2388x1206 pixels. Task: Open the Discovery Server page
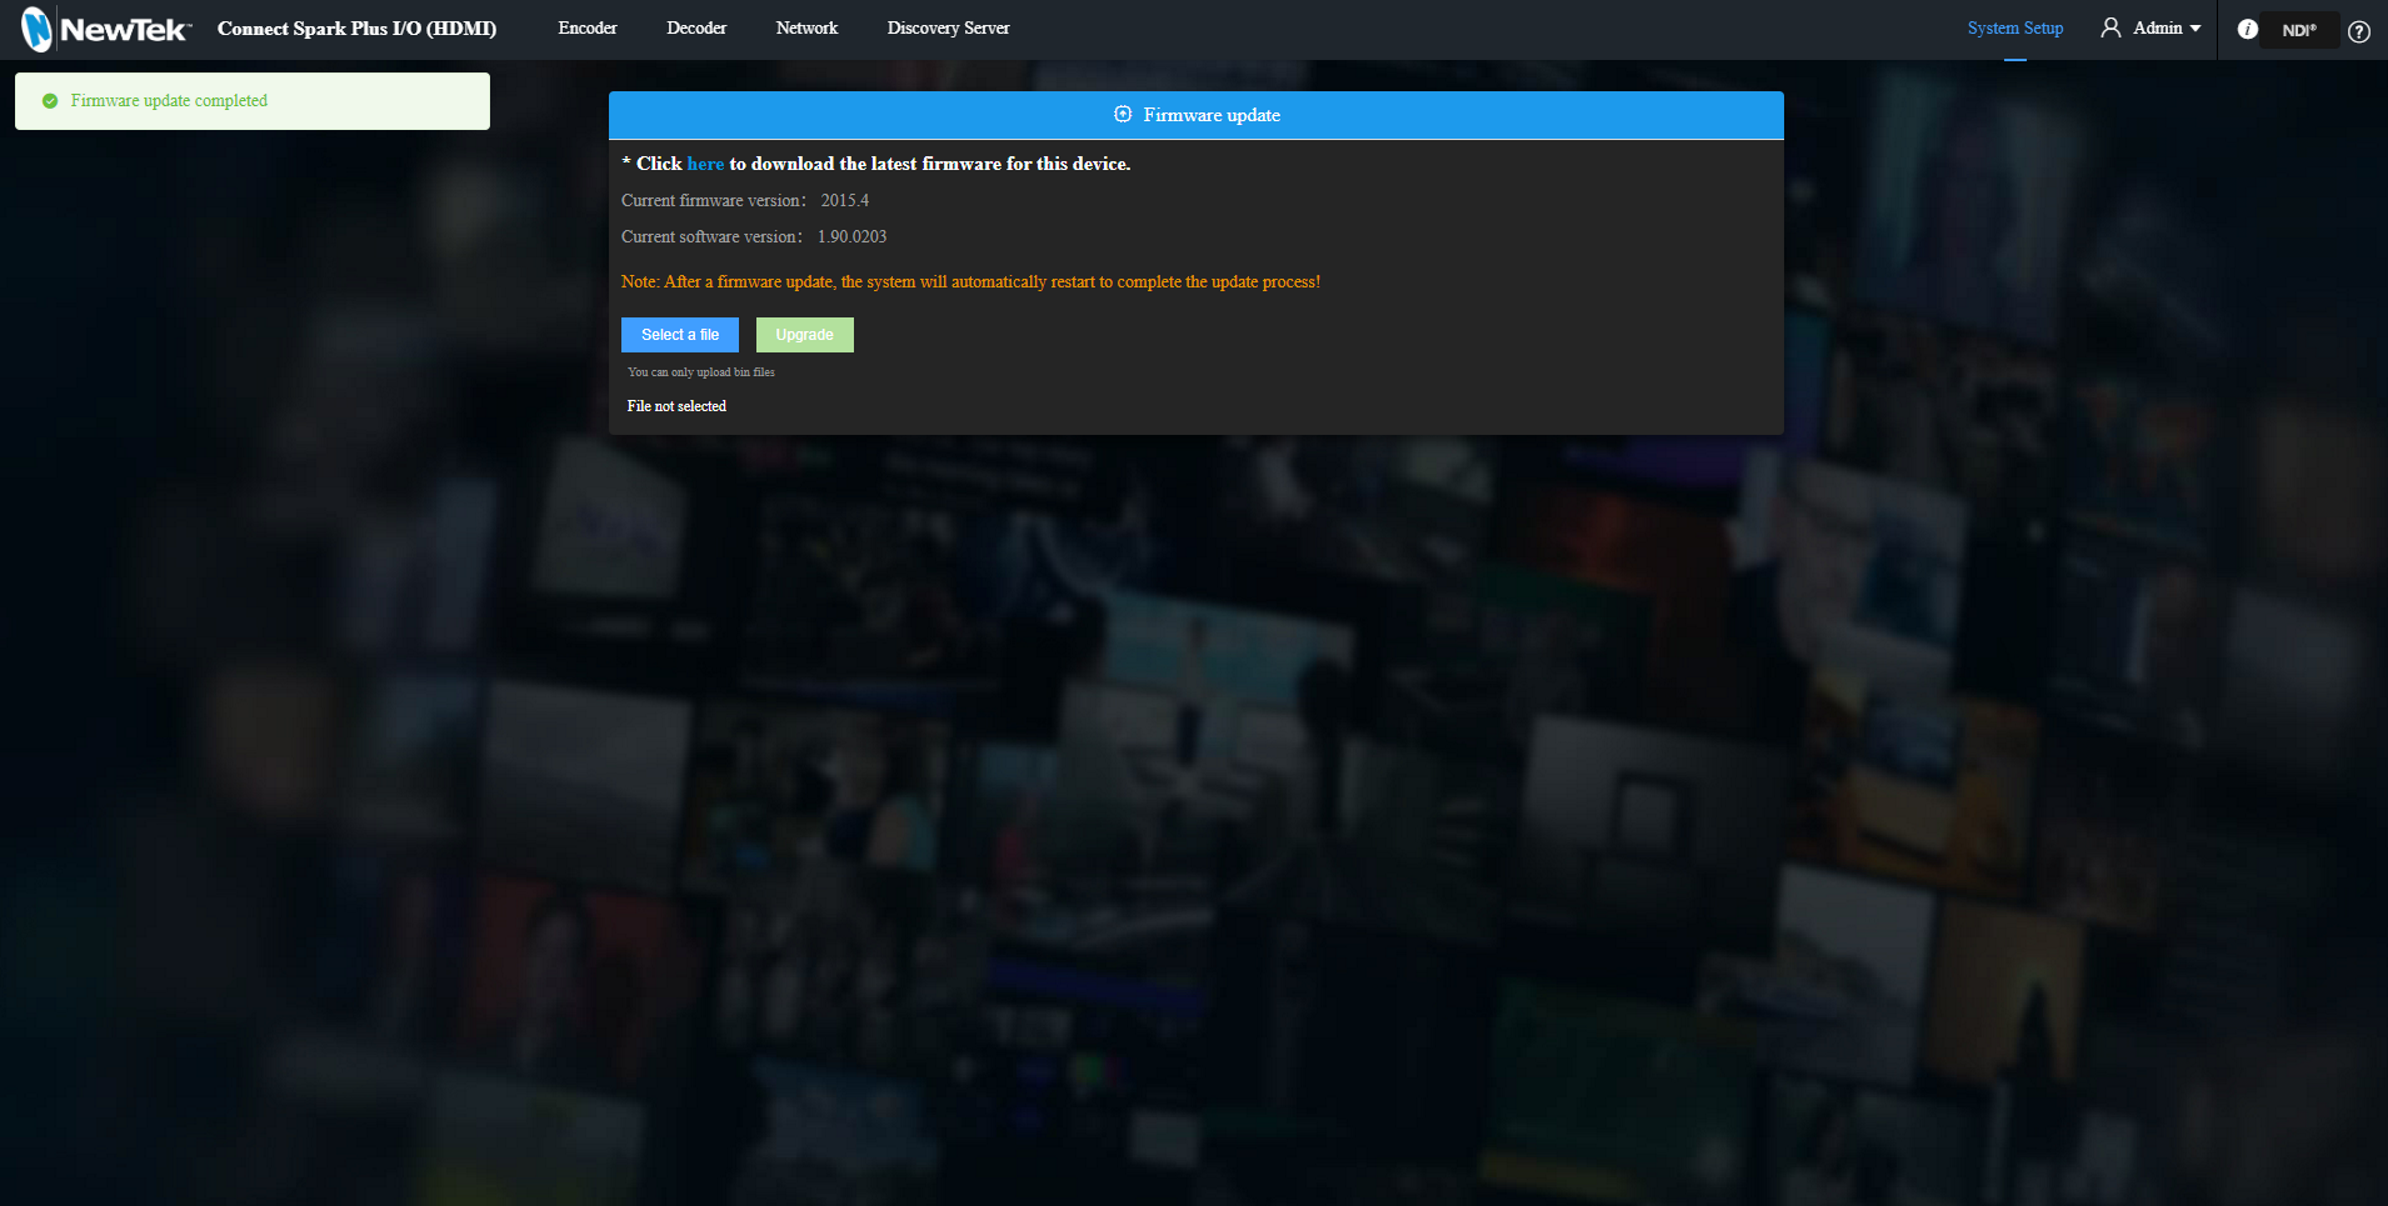948,27
